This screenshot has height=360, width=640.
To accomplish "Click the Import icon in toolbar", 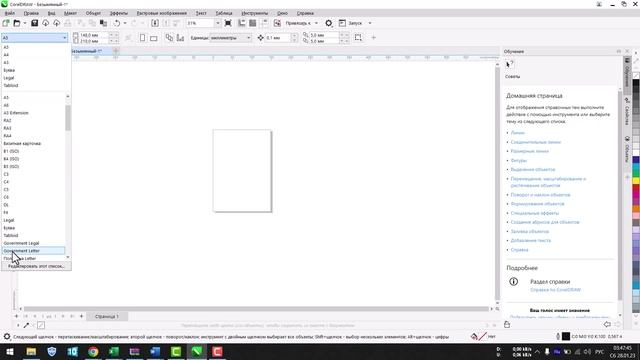I will point(155,23).
